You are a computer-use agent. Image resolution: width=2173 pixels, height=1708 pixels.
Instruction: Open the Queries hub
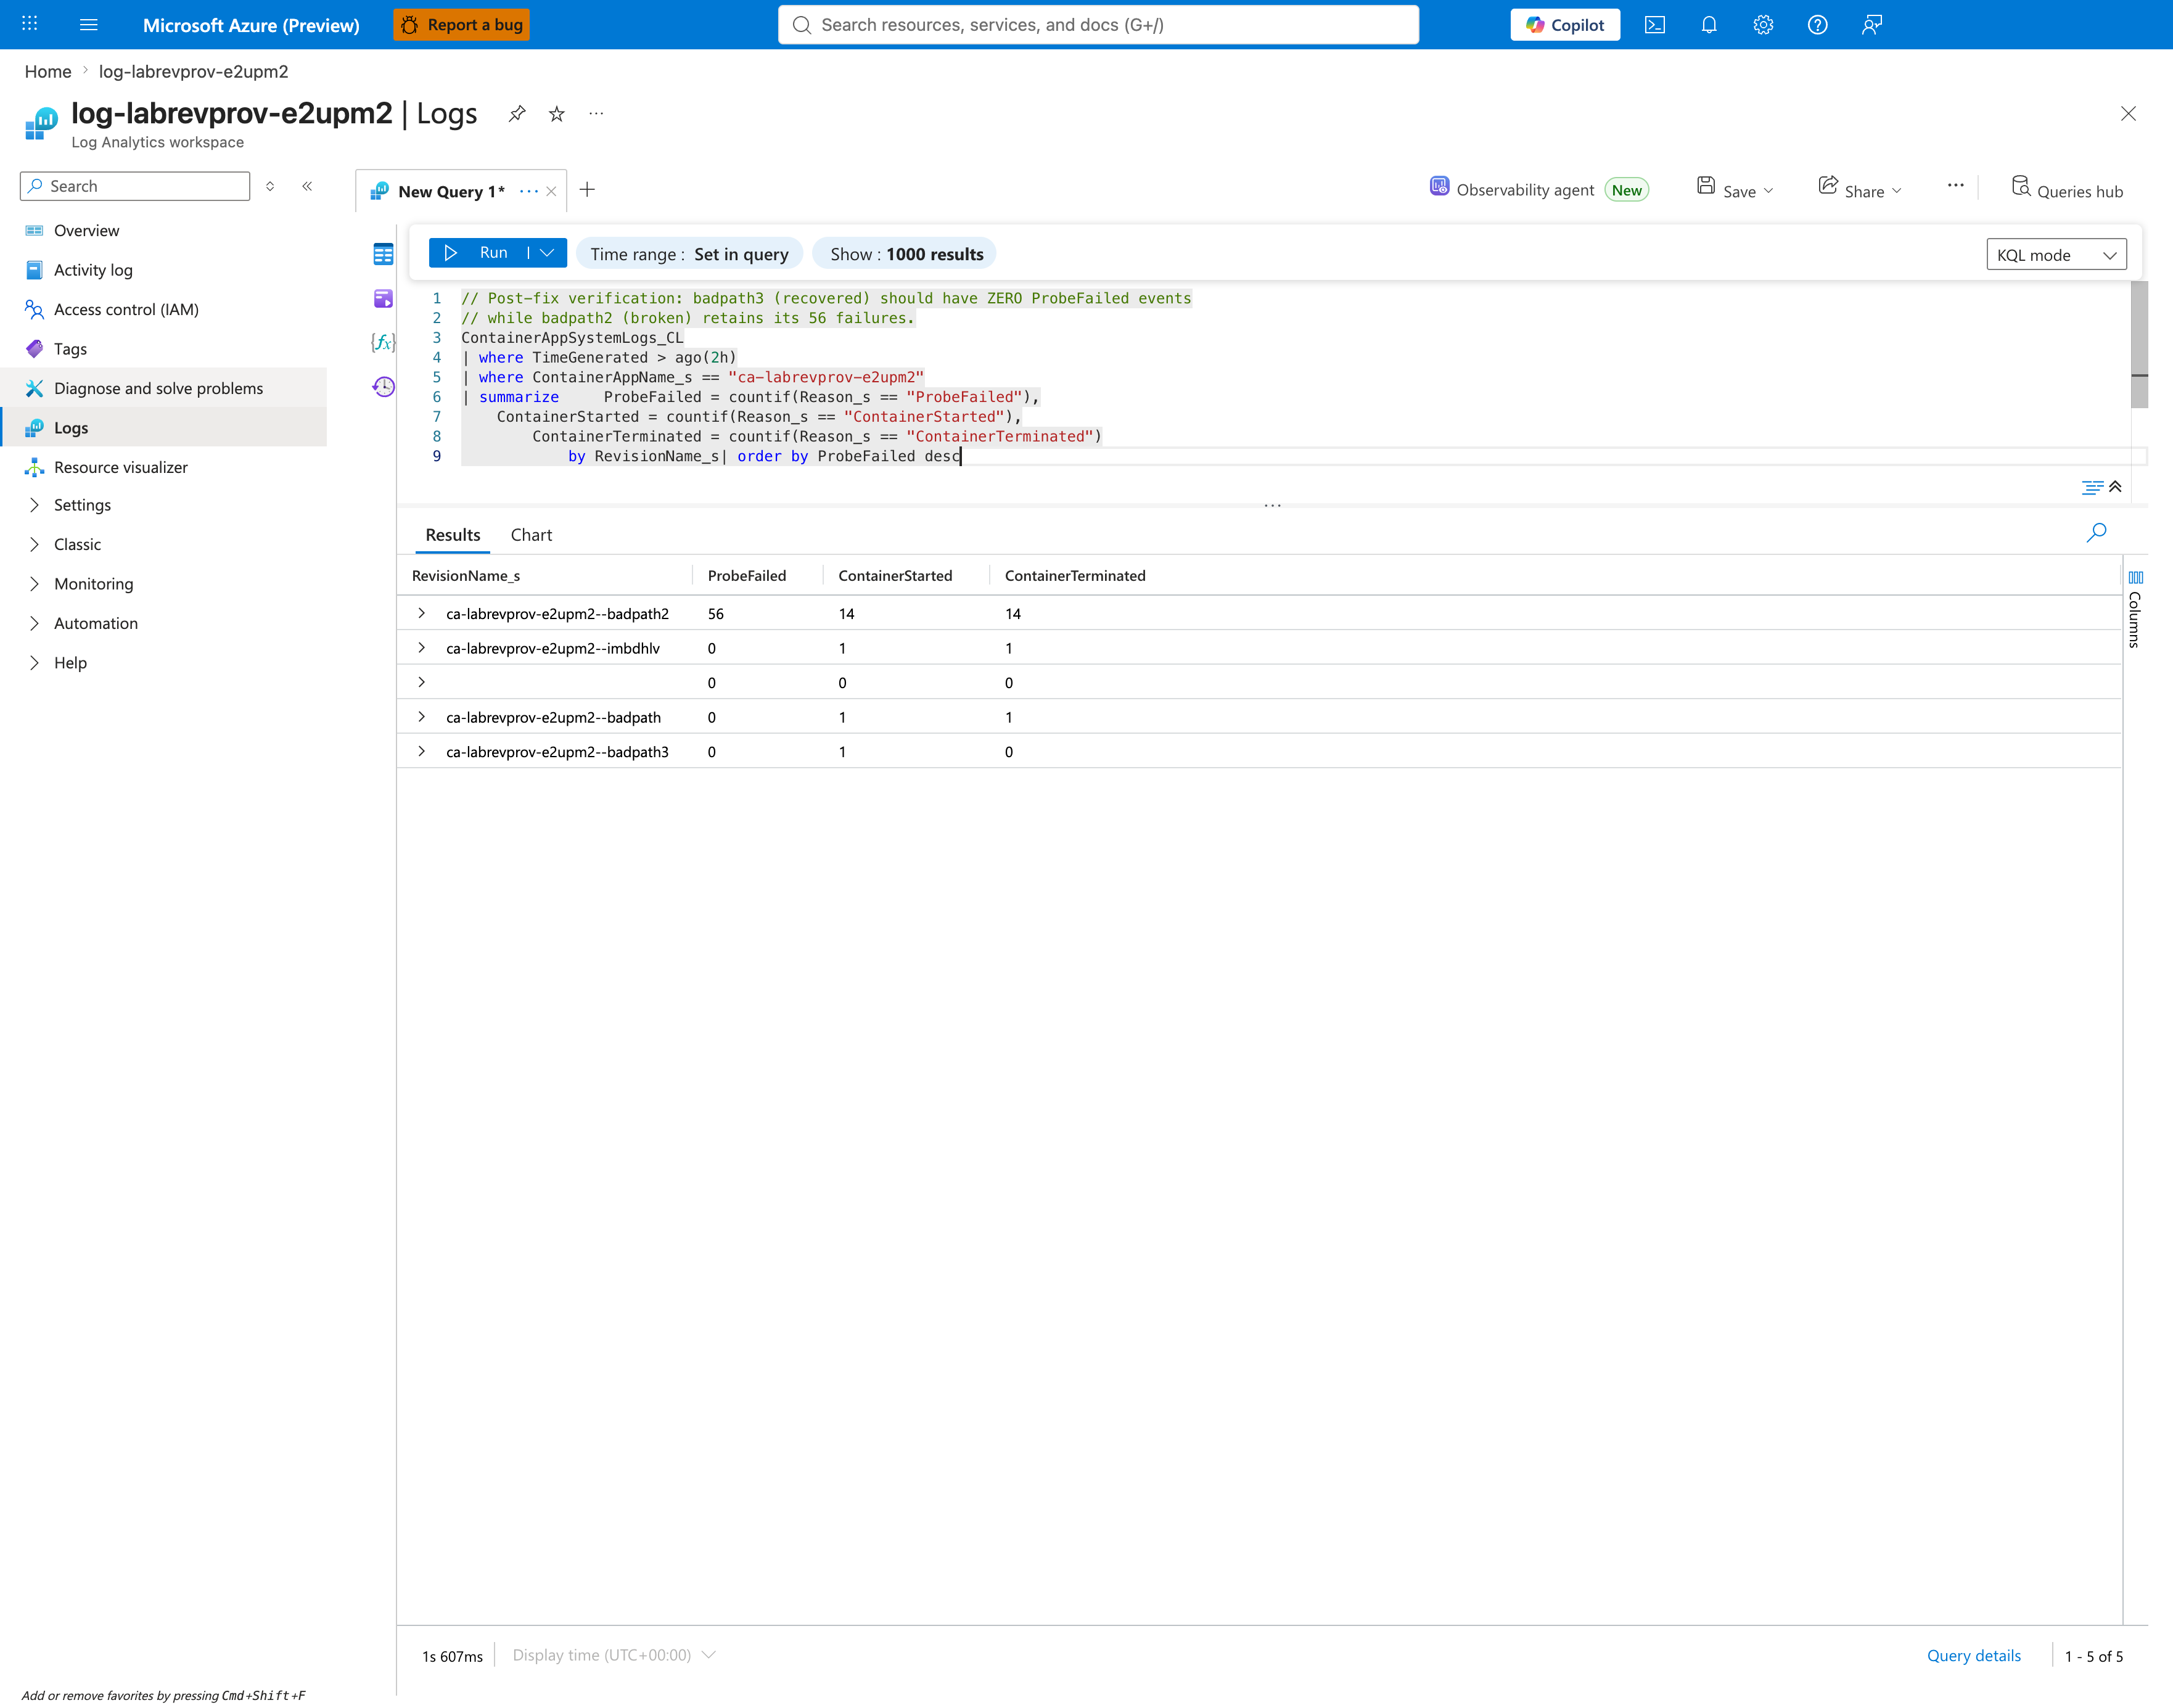pos(2067,190)
